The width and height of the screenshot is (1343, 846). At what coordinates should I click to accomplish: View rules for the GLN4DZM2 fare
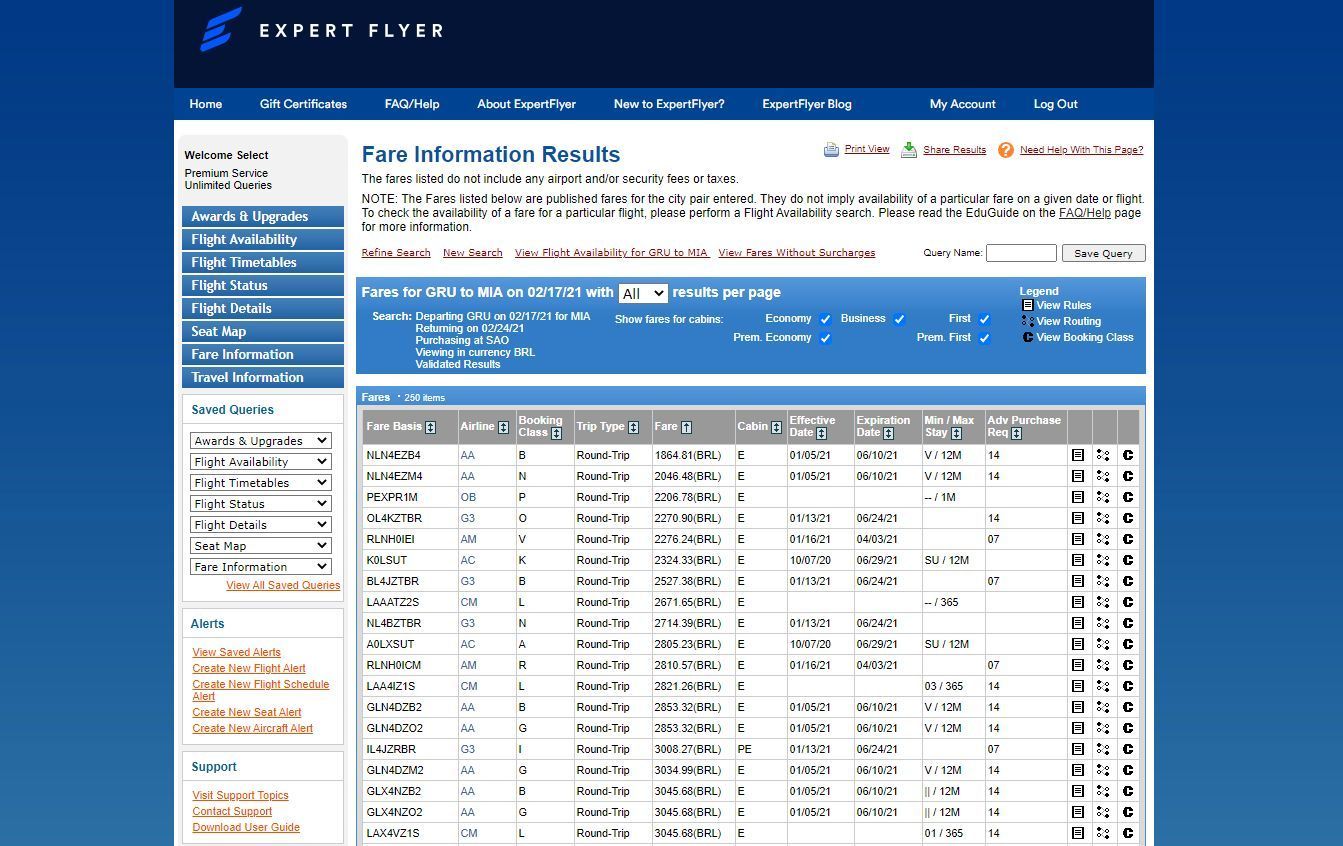click(x=1078, y=770)
